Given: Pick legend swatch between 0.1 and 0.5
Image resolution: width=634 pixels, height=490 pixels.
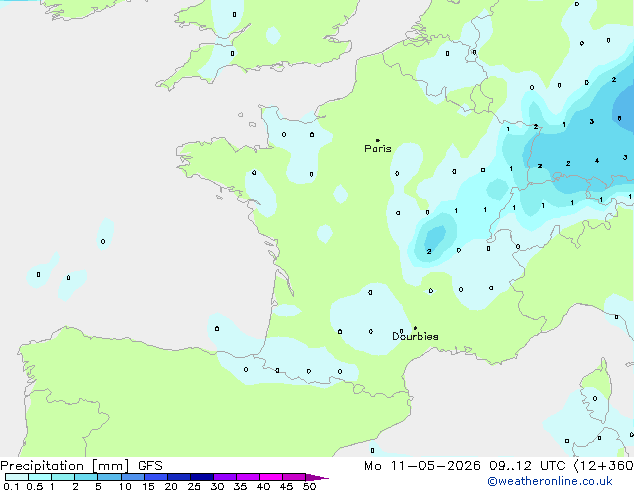Looking at the screenshot, I should tap(17, 477).
